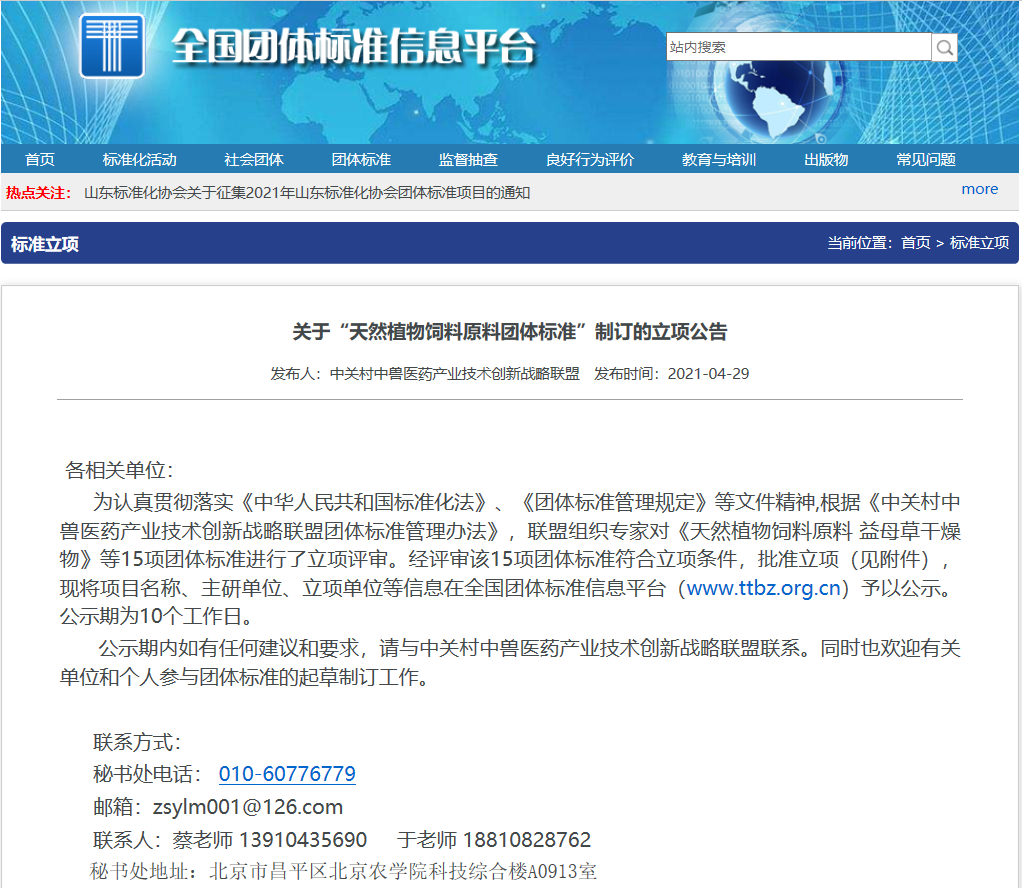
Task: Click the publish date 2021-04-29
Action: [708, 374]
